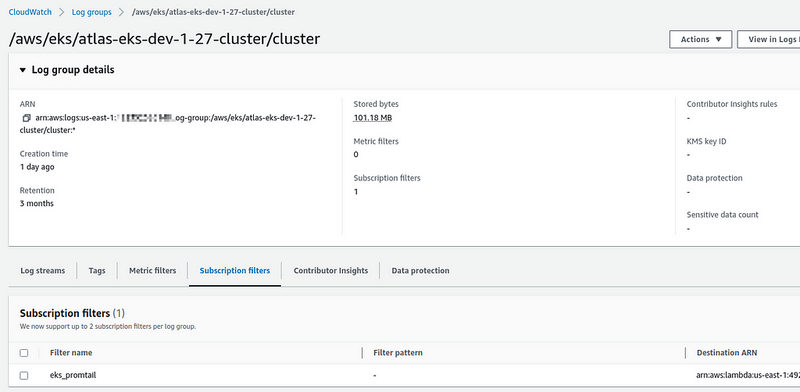800x392 pixels.
Task: Click the Data protection label in details
Action: [715, 178]
